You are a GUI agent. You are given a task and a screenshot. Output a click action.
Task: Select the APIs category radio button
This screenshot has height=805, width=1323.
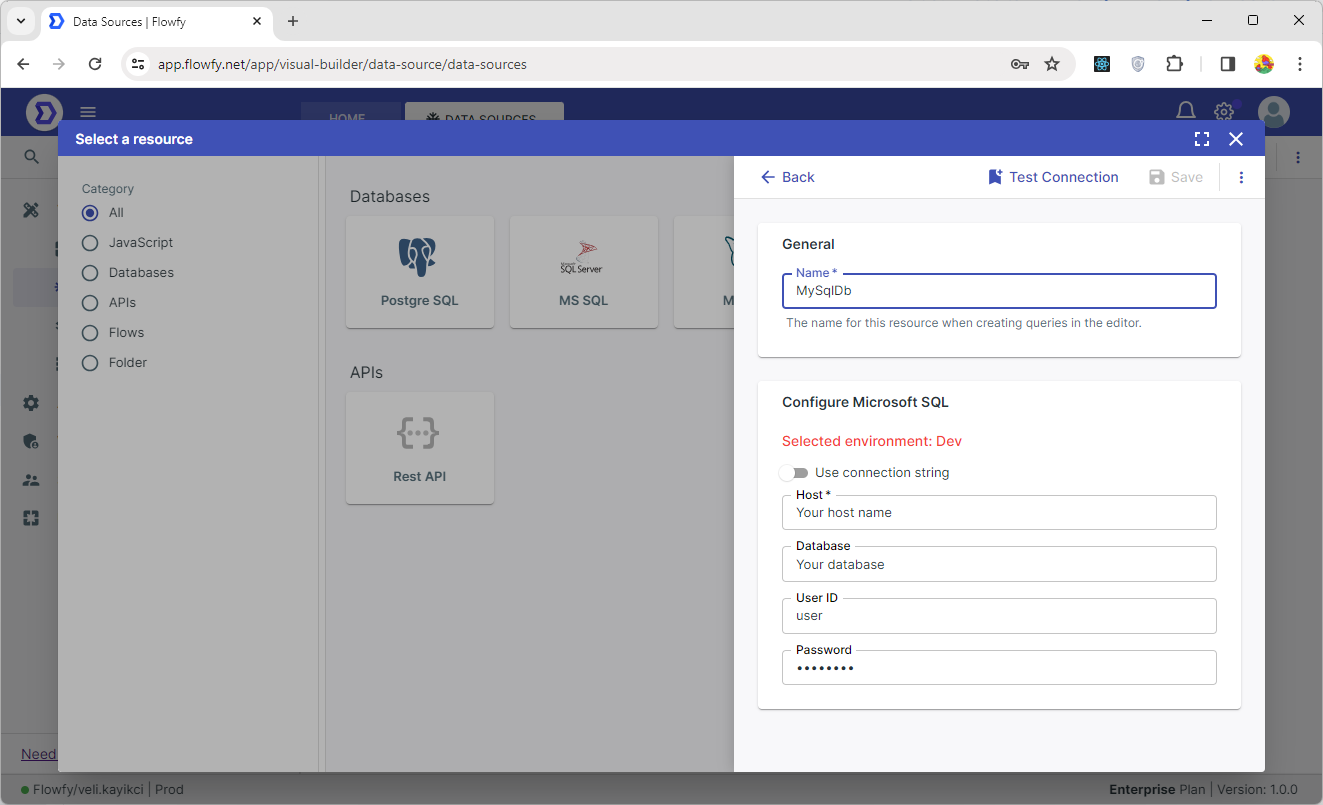click(90, 303)
